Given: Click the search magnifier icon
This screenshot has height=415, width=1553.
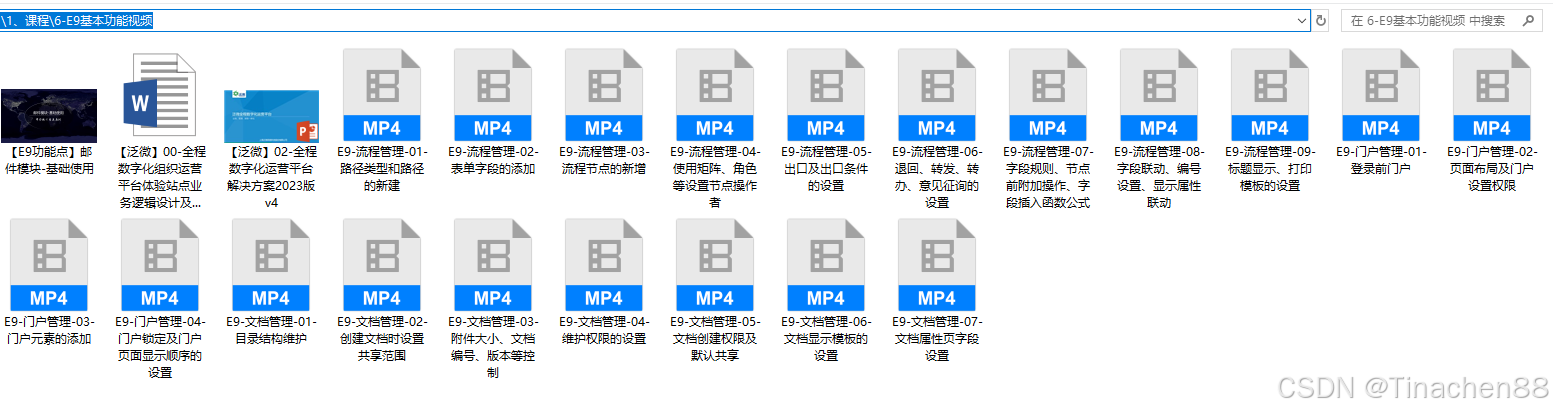Looking at the screenshot, I should (x=1527, y=20).
